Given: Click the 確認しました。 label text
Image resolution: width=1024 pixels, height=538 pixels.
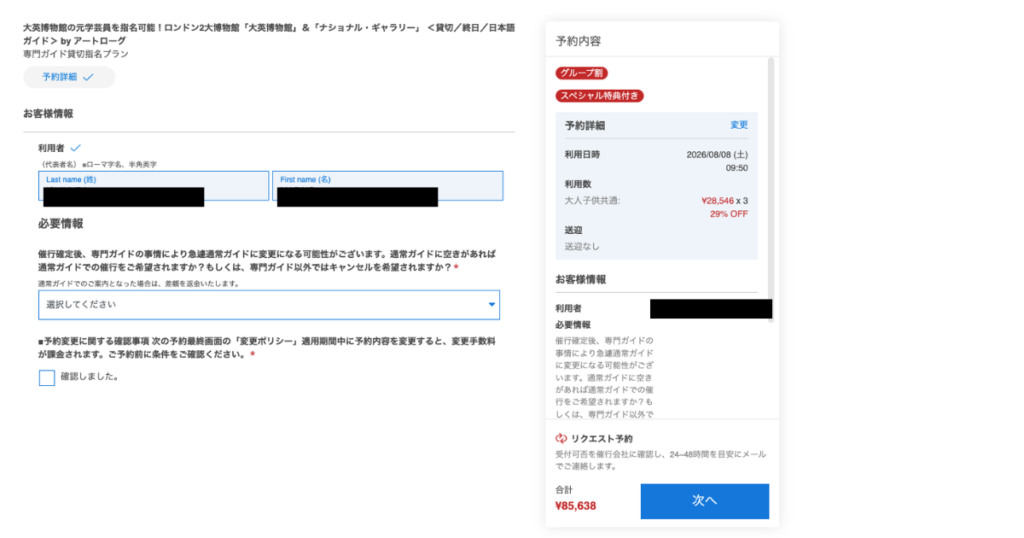Looking at the screenshot, I should pos(89,377).
